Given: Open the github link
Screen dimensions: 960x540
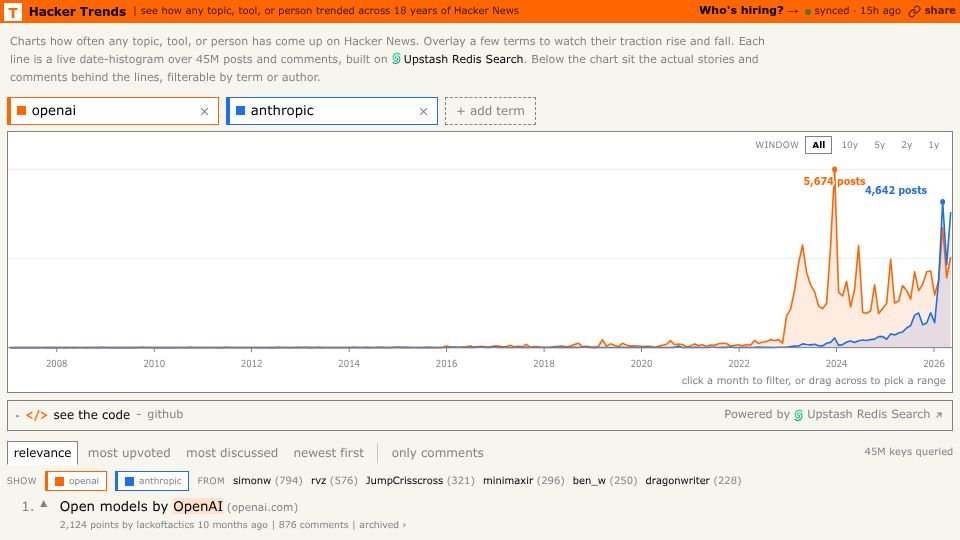Looking at the screenshot, I should pos(165,414).
